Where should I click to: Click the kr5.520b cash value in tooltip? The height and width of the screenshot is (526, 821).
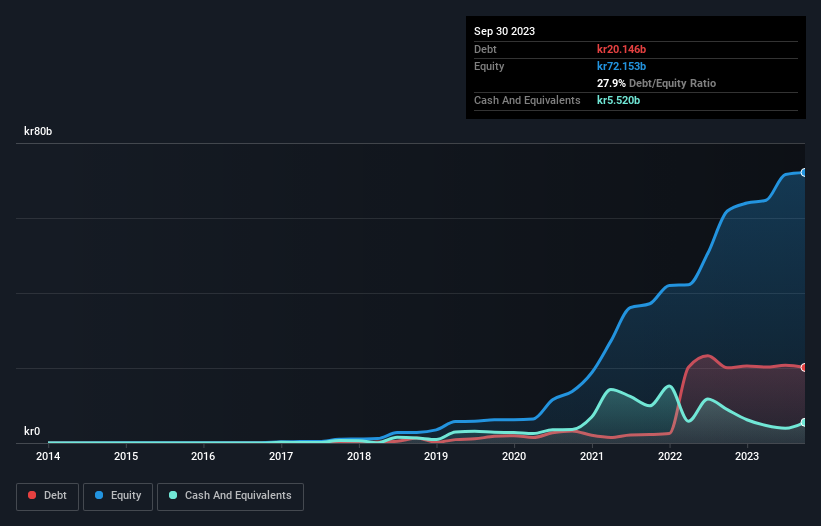tap(618, 100)
